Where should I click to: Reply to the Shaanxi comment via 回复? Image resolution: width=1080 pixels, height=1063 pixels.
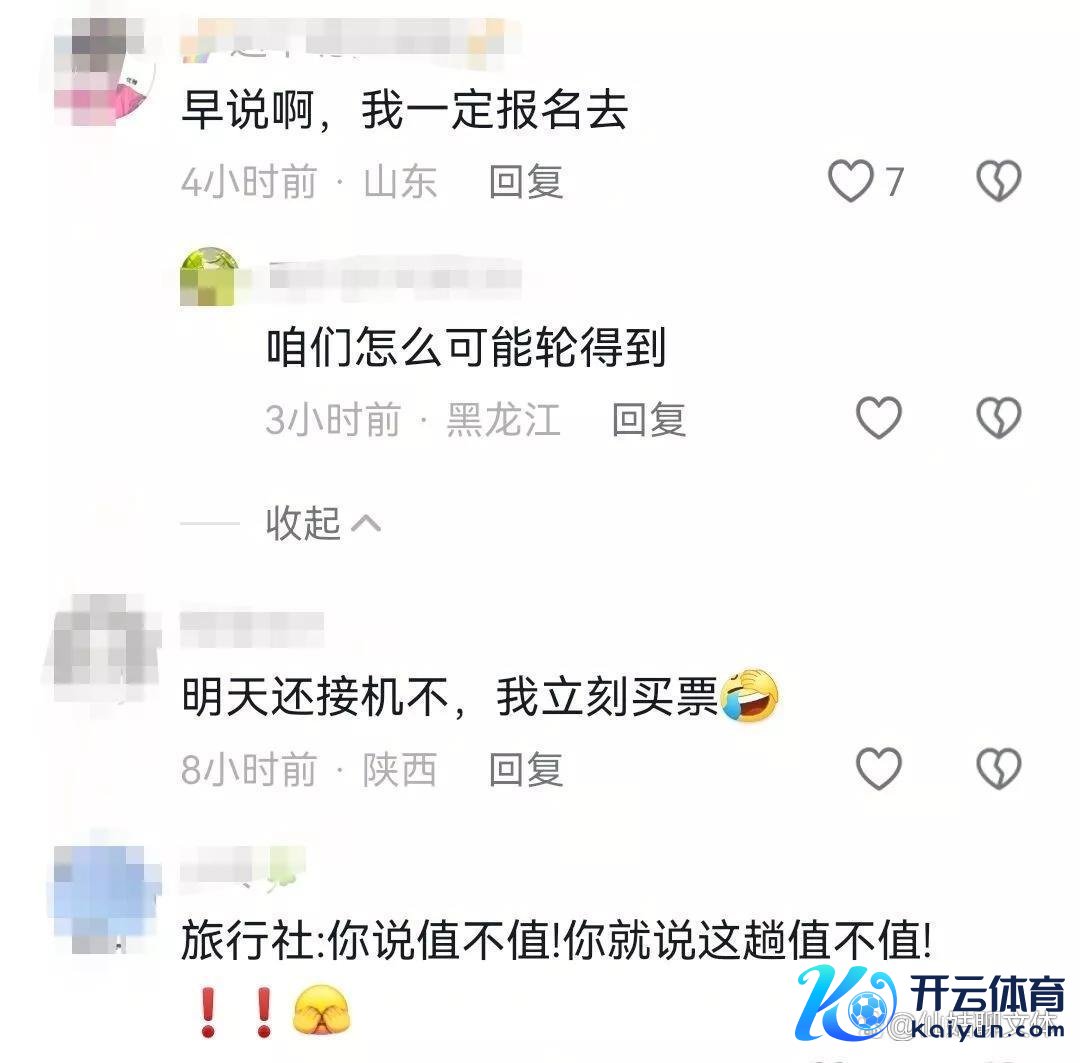point(526,770)
